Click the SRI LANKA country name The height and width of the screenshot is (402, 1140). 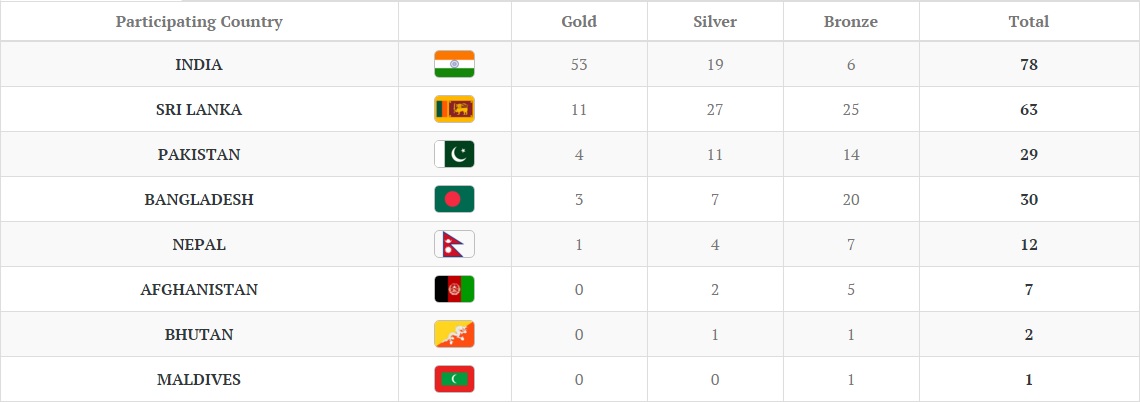tap(199, 109)
